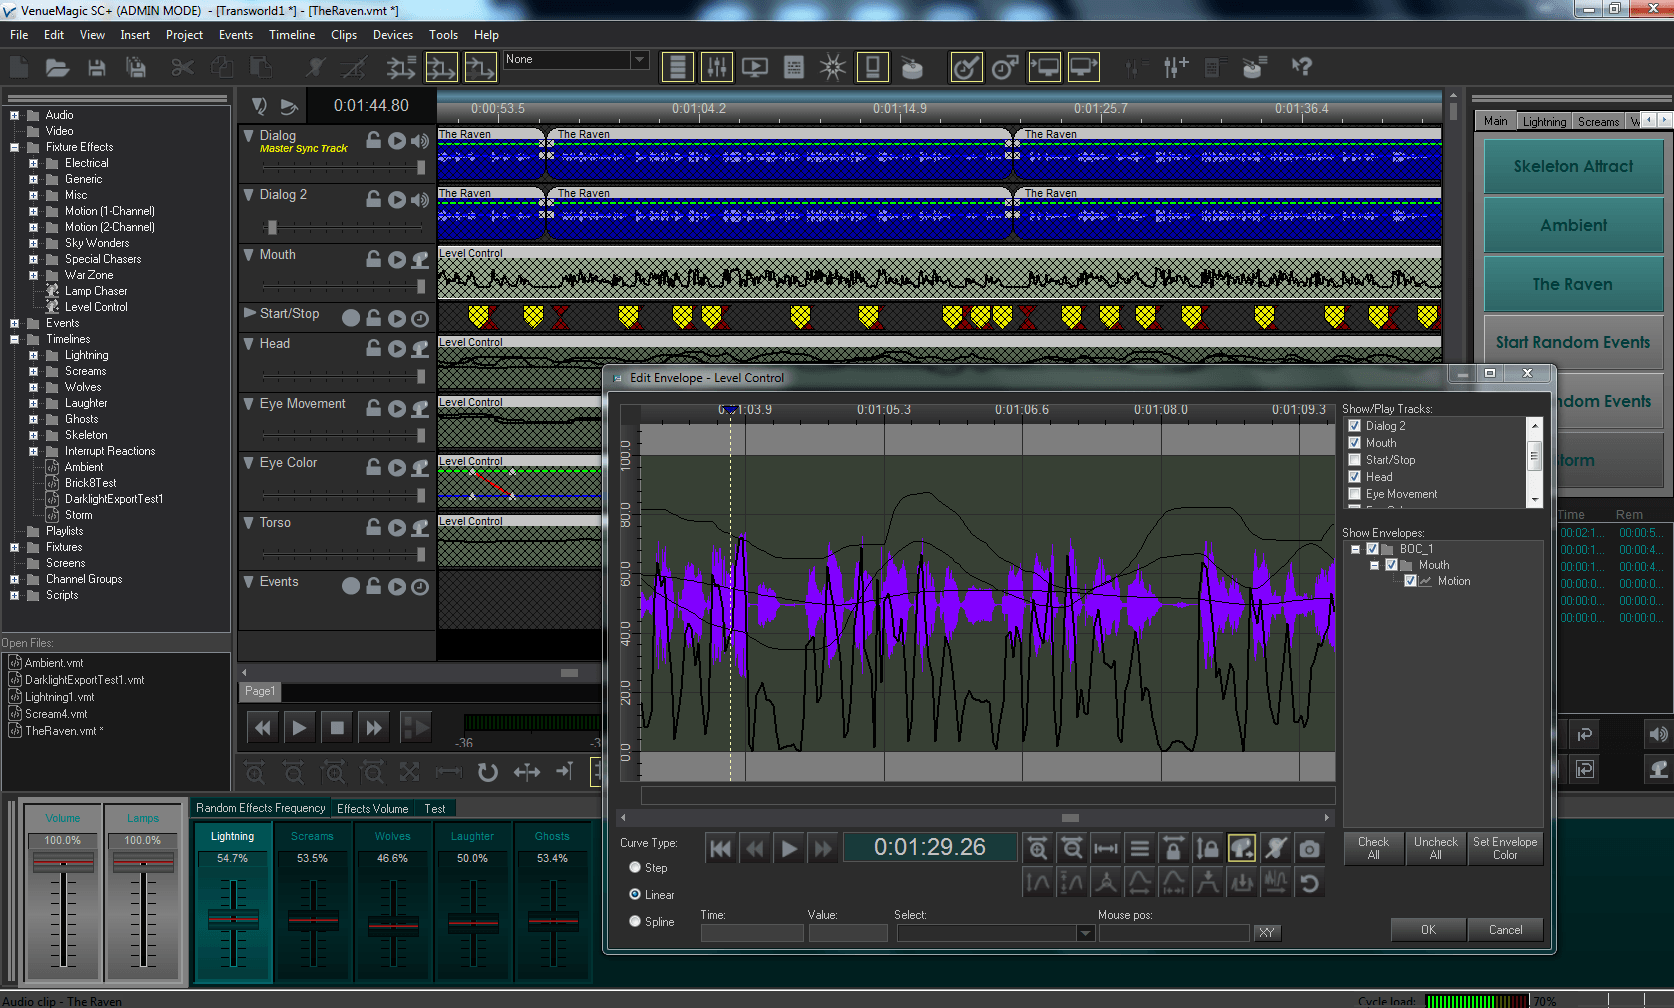Viewport: 1674px width, 1008px height.
Task: Open the Timeline menu
Action: pyautogui.click(x=292, y=35)
